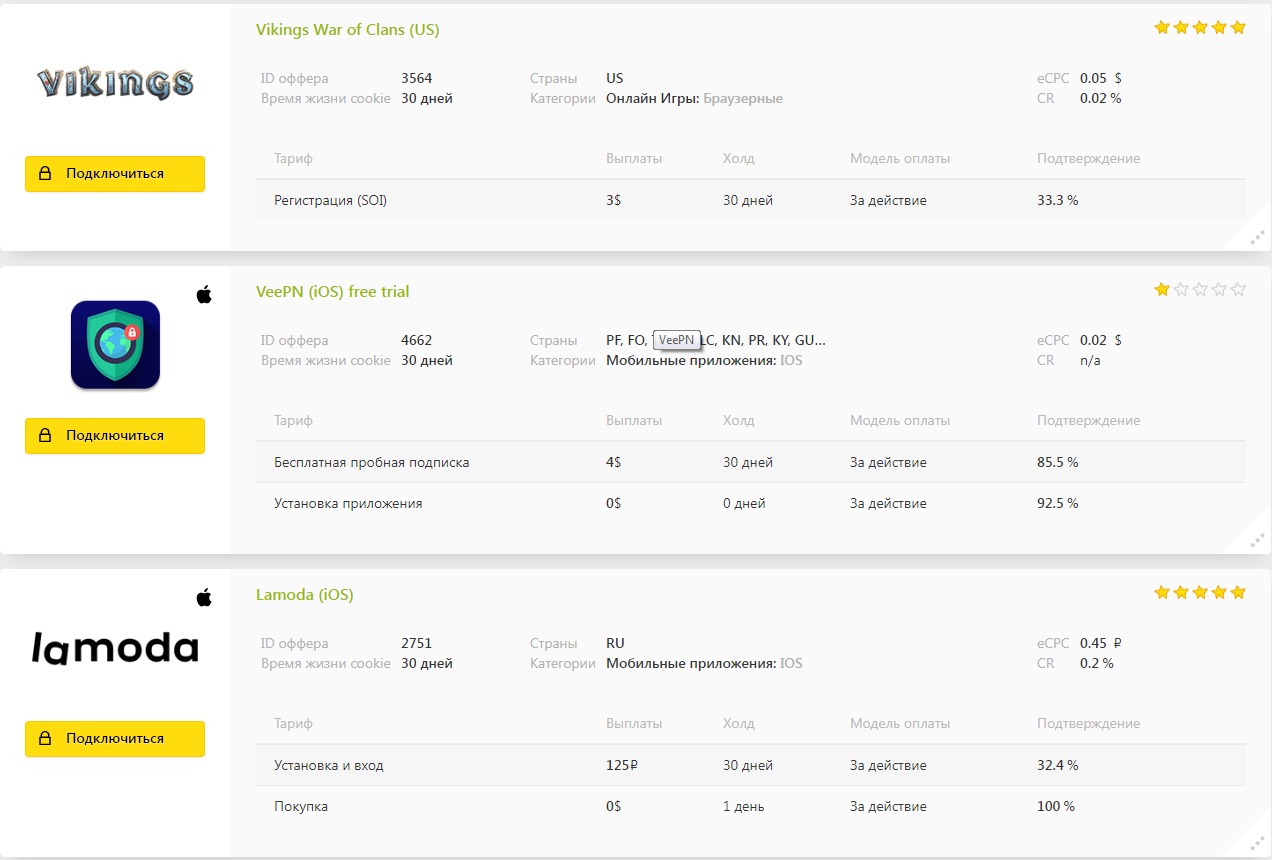Click the Vikings logo image

pyautogui.click(x=115, y=84)
